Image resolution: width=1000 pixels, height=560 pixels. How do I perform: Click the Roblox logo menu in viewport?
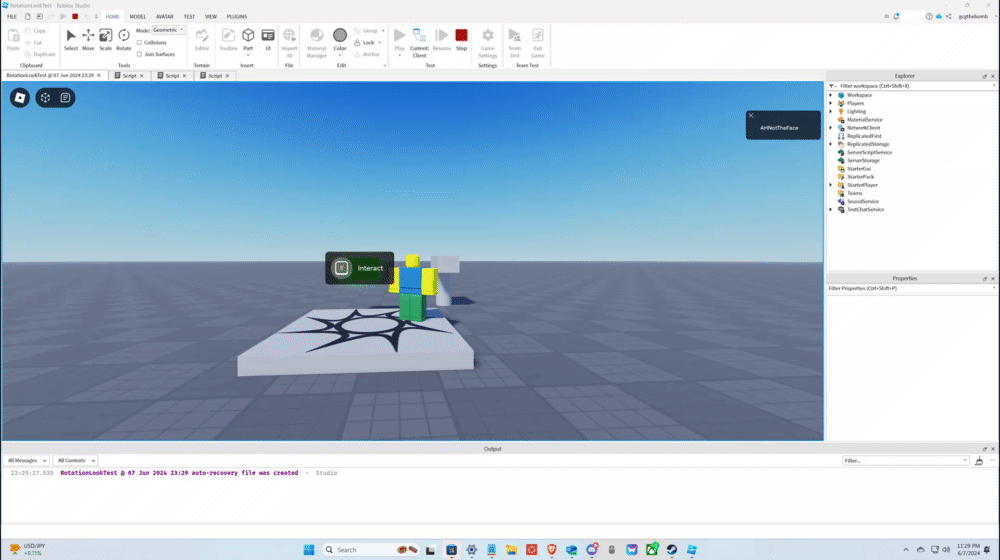[20, 97]
